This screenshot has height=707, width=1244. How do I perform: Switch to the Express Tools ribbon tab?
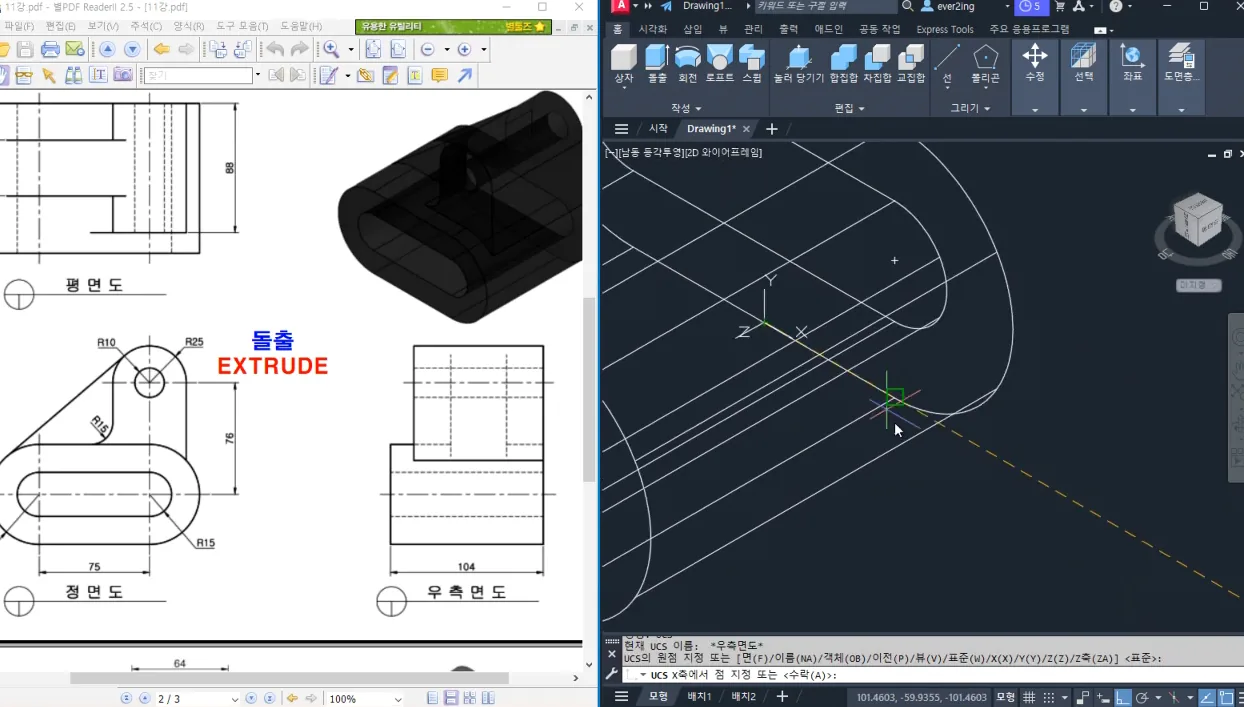click(945, 29)
